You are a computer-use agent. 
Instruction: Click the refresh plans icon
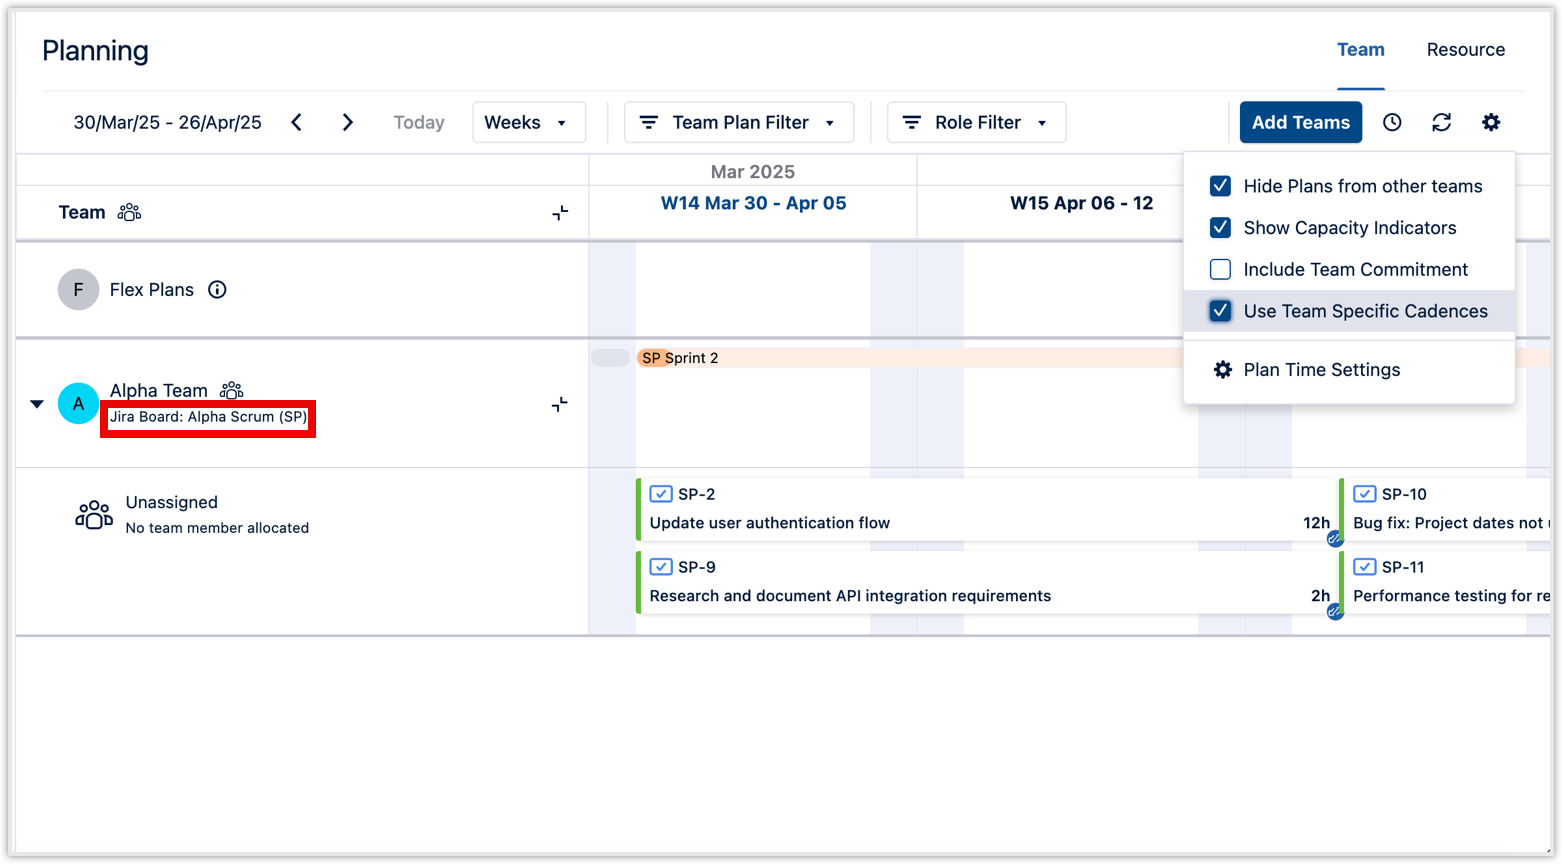(x=1441, y=122)
